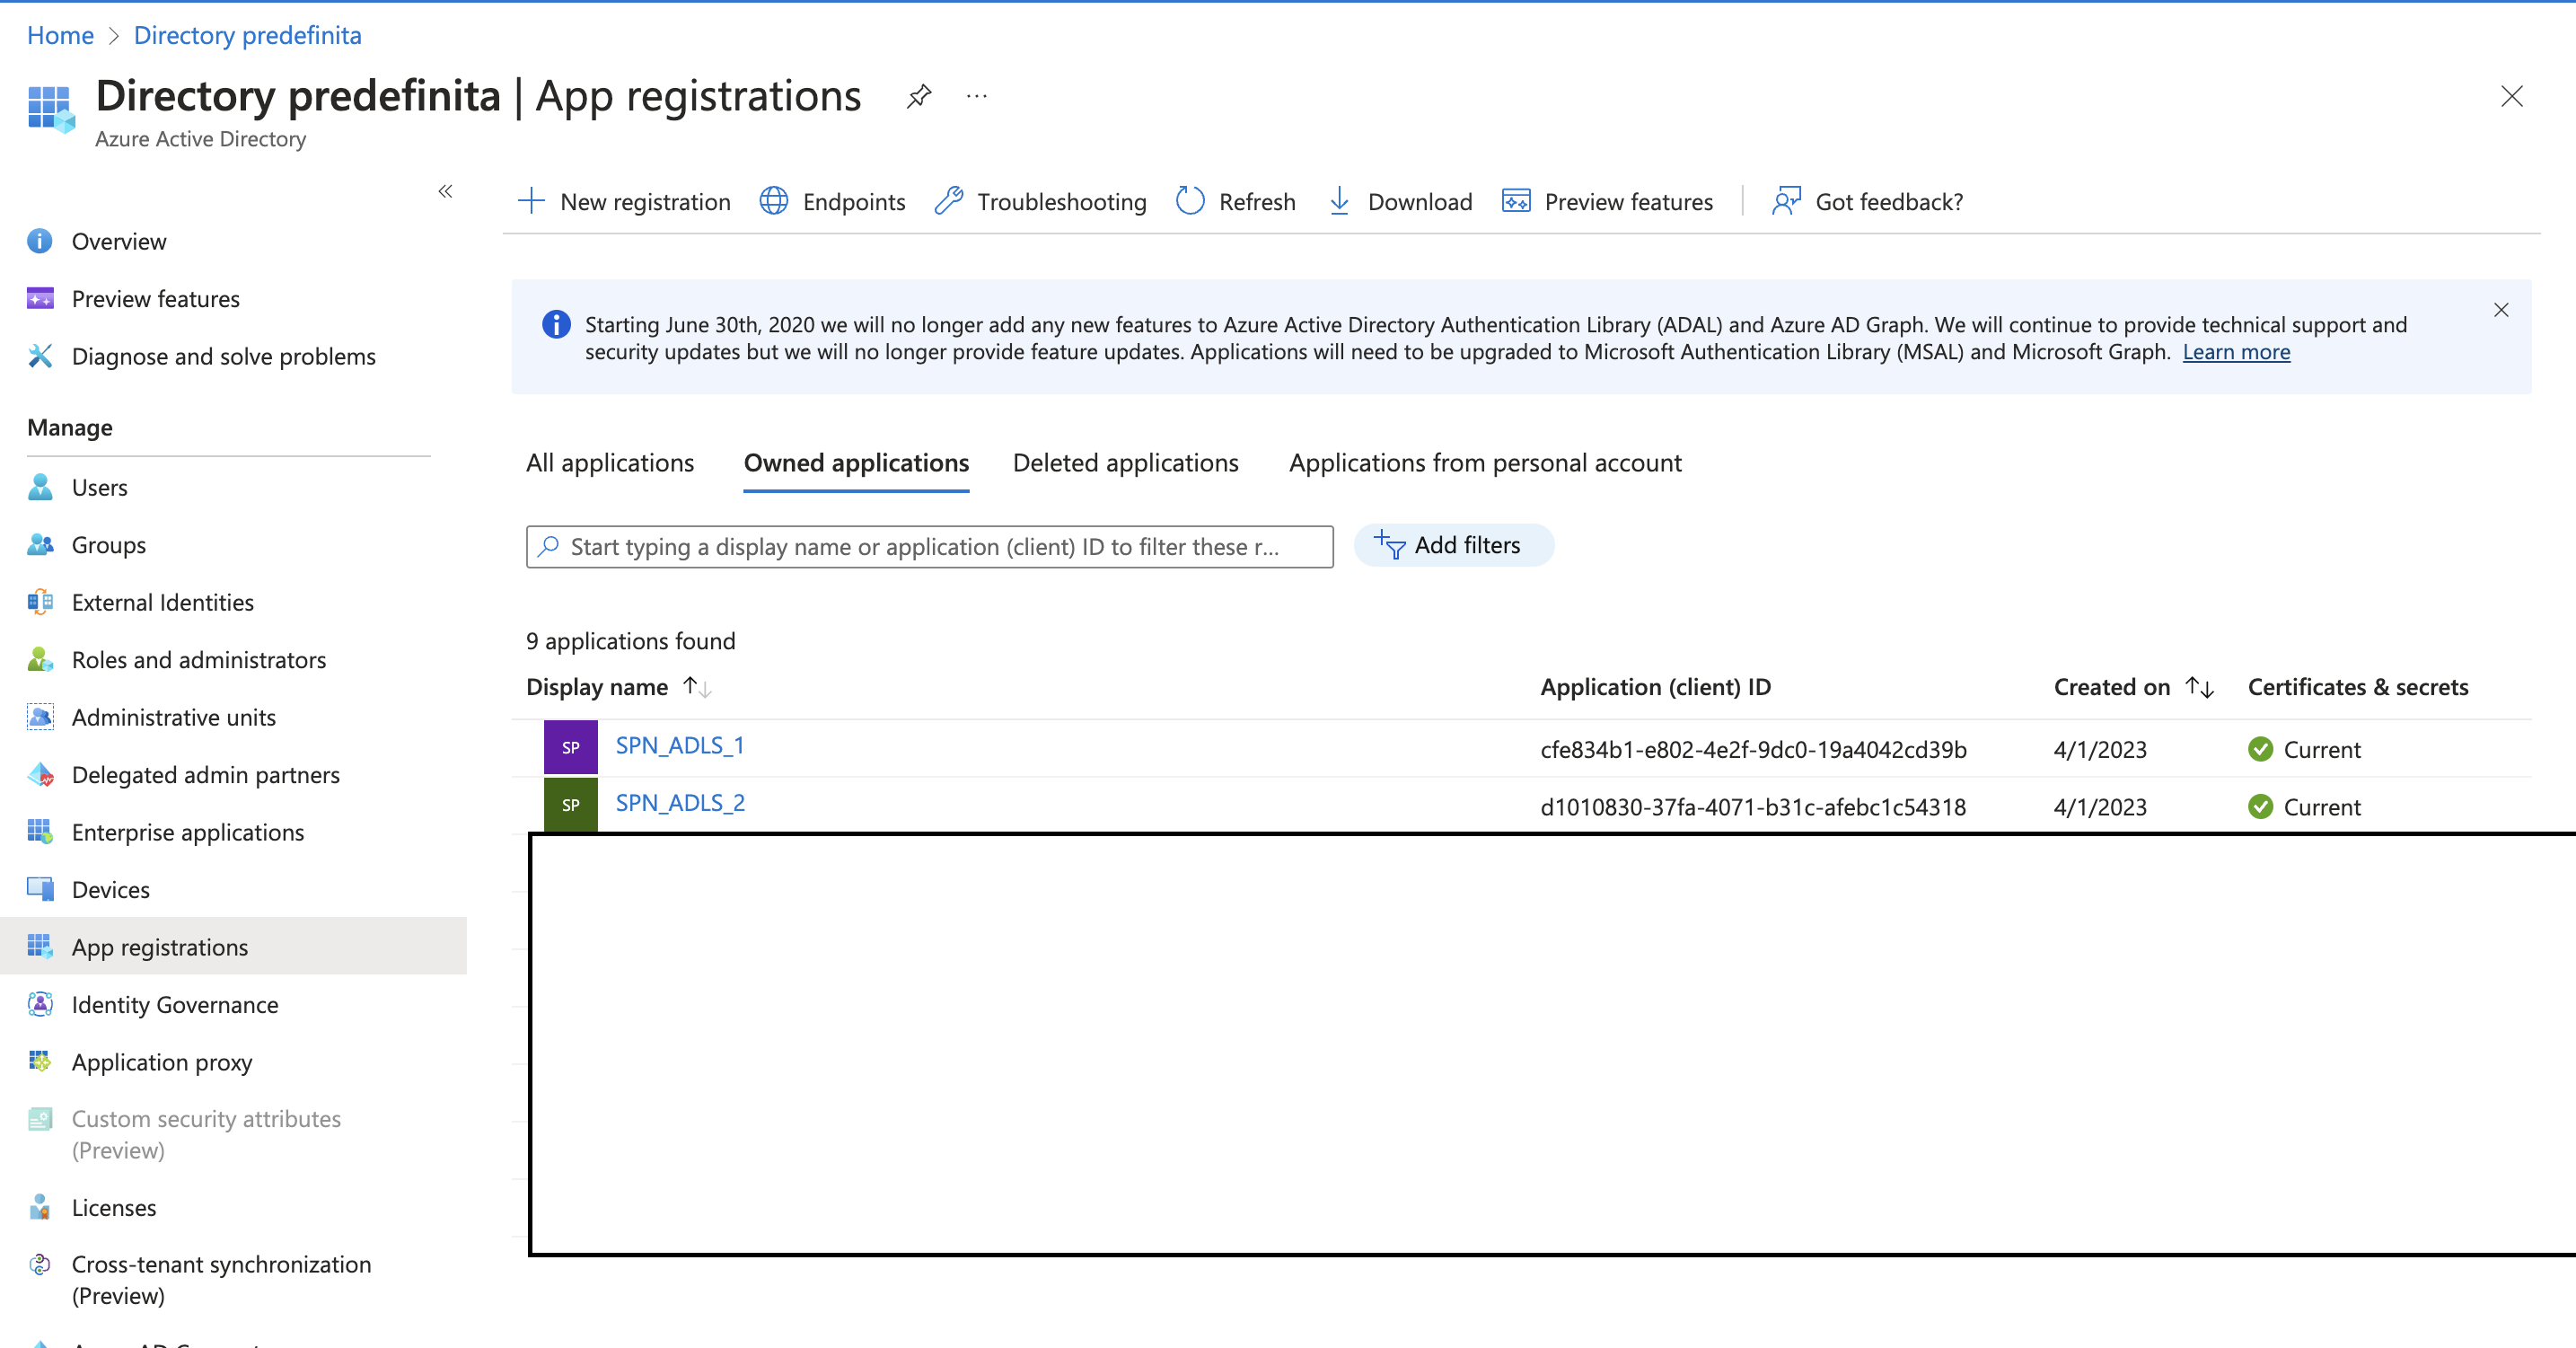Click the Learn more link
The height and width of the screenshot is (1348, 2576).
click(2235, 352)
